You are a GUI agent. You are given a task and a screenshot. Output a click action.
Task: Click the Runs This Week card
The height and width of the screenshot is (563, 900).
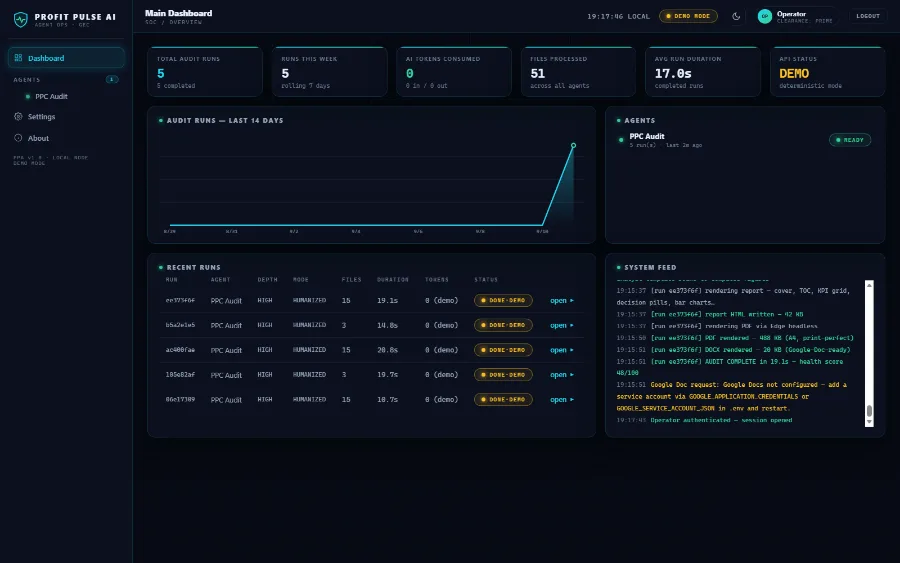tap(329, 72)
